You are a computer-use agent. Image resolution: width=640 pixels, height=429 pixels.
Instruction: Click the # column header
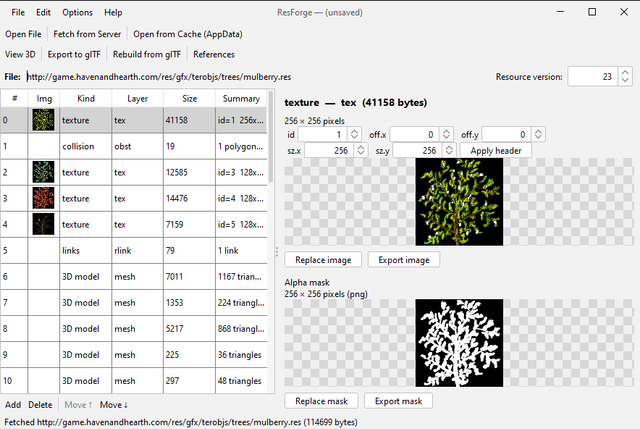14,98
